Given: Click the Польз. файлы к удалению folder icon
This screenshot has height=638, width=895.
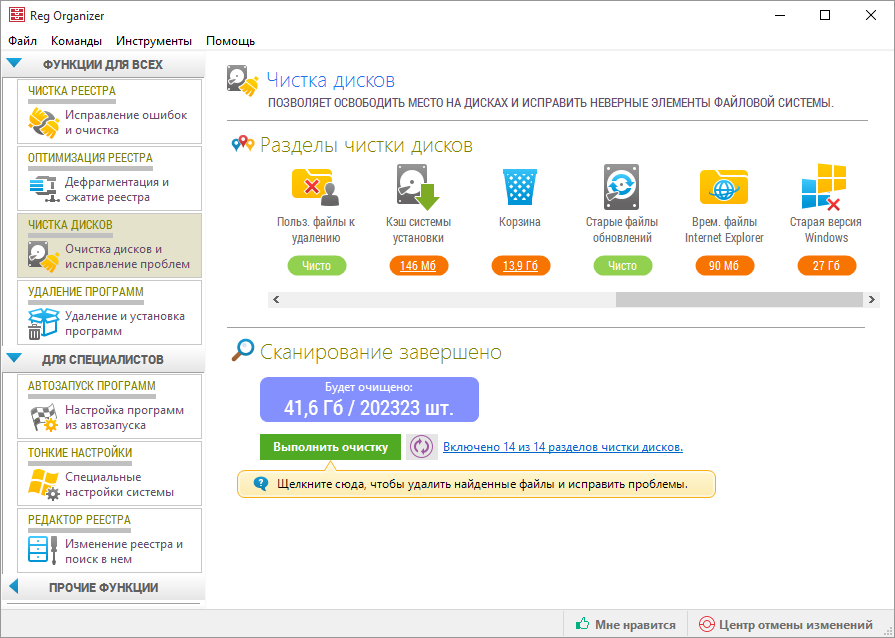Looking at the screenshot, I should 316,187.
